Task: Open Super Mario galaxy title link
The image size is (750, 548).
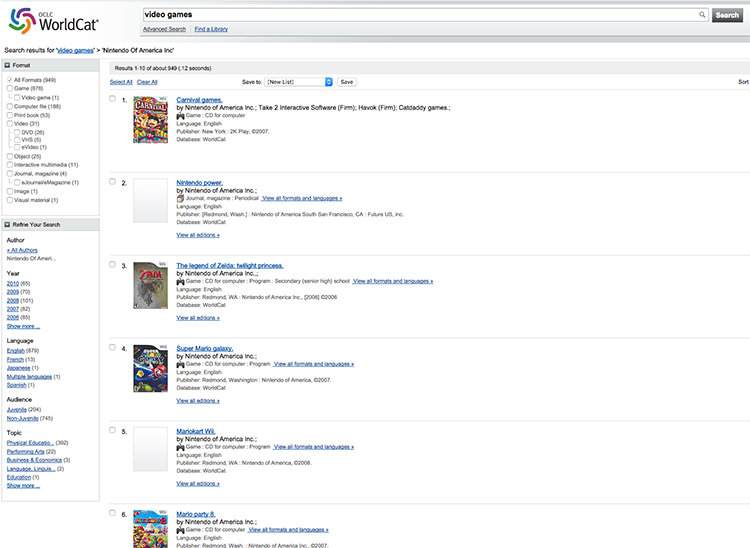Action: point(205,348)
